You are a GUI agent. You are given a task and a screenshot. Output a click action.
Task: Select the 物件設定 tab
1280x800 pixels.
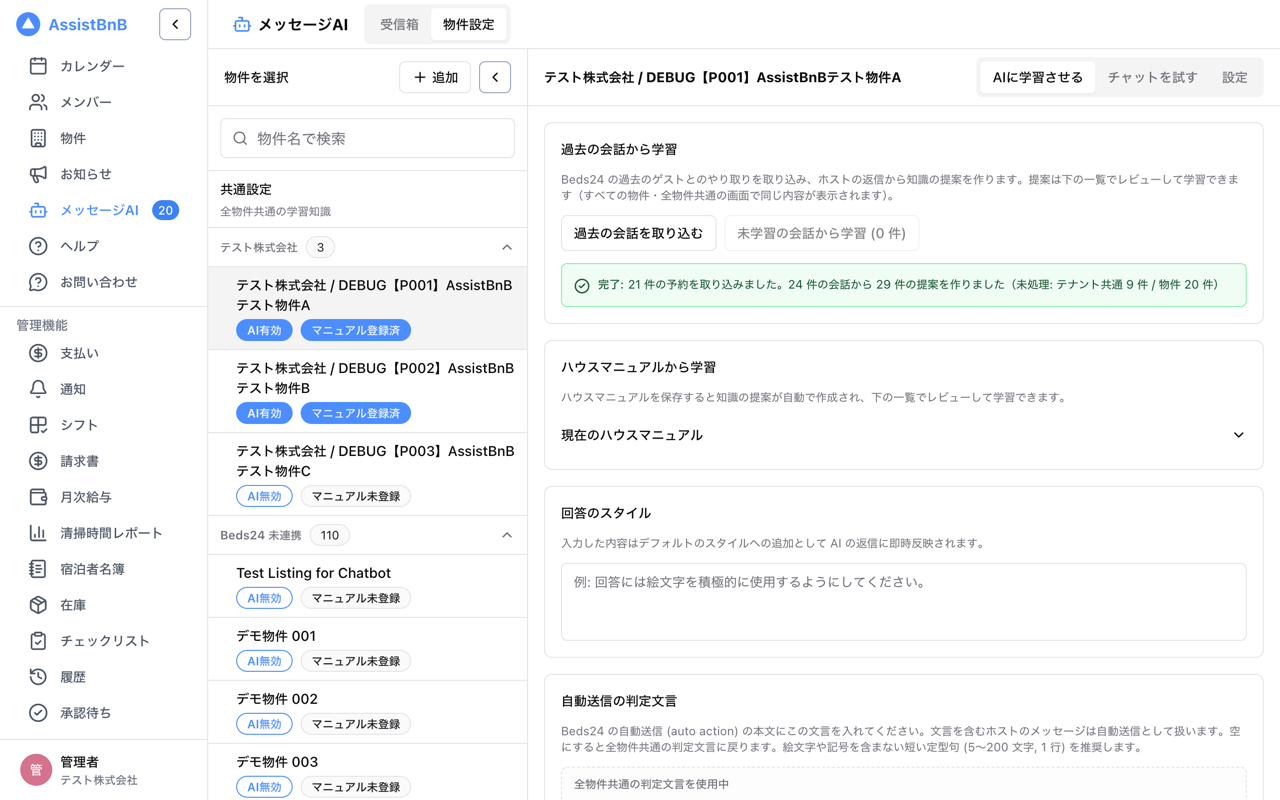click(468, 24)
